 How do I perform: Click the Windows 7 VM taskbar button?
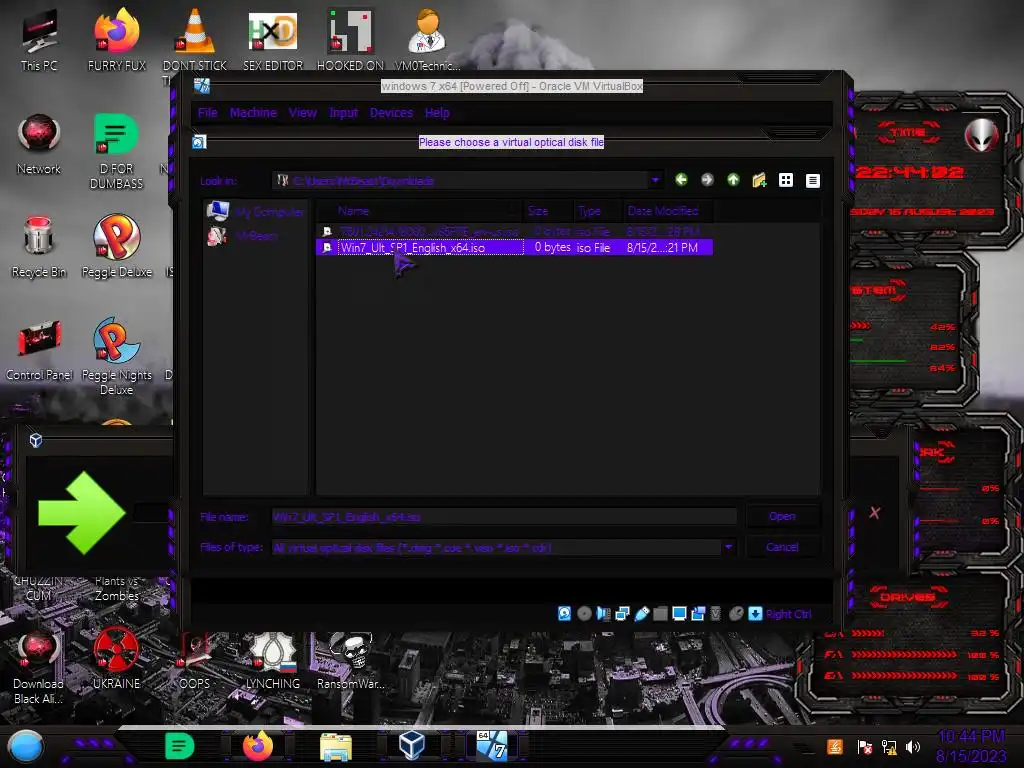tap(491, 746)
